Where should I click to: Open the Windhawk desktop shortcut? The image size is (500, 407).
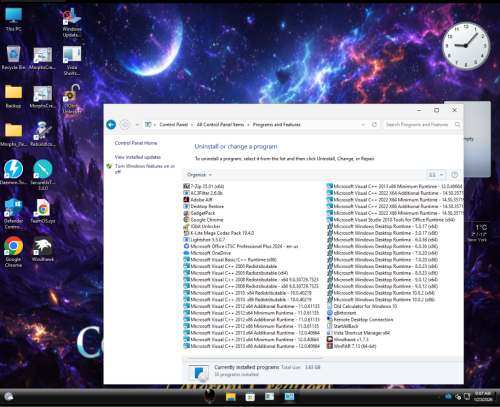point(42,249)
